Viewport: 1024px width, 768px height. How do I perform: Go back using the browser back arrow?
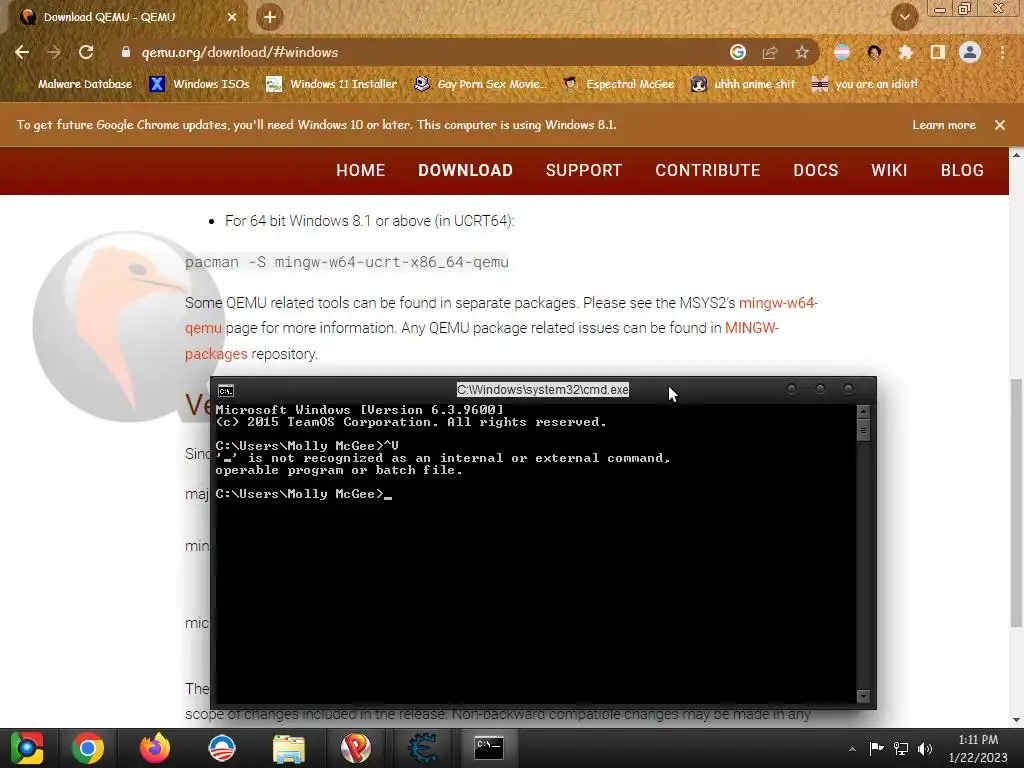(x=22, y=52)
